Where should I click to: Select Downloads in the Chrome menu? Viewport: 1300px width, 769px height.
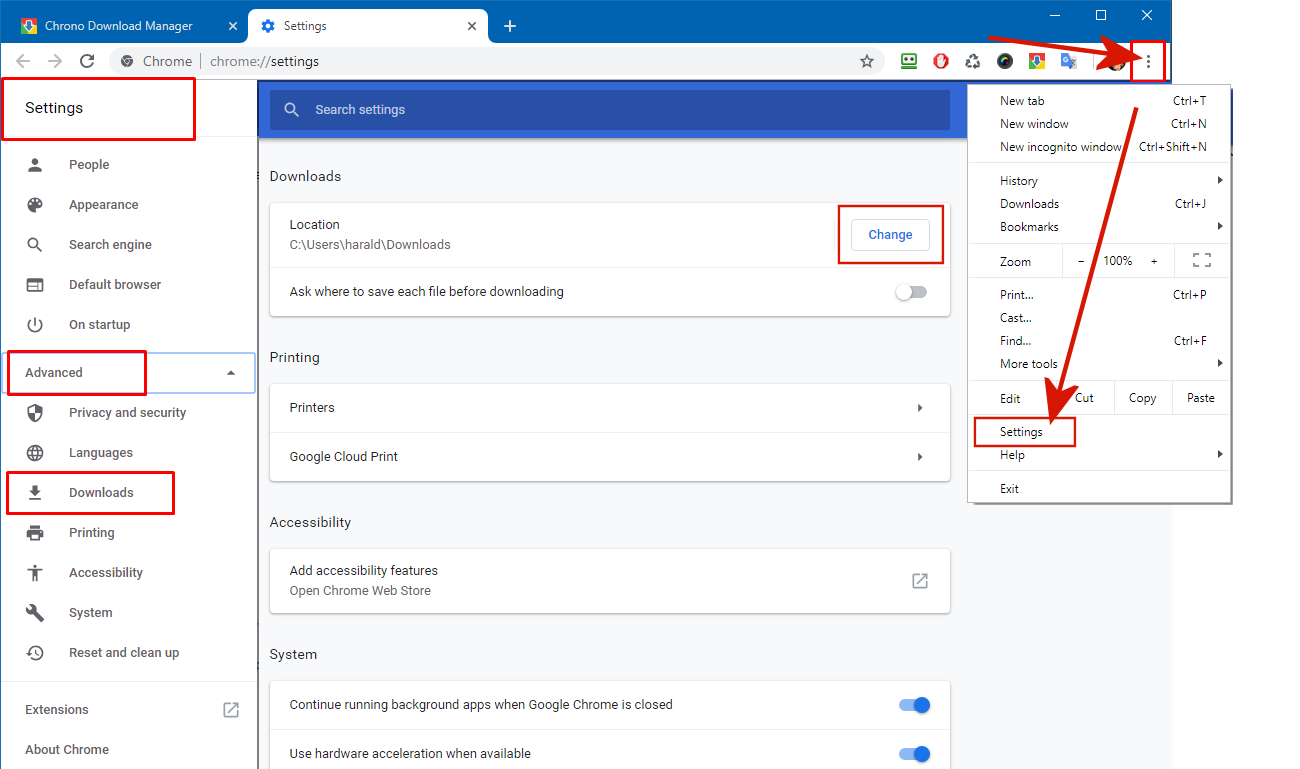(x=1099, y=204)
